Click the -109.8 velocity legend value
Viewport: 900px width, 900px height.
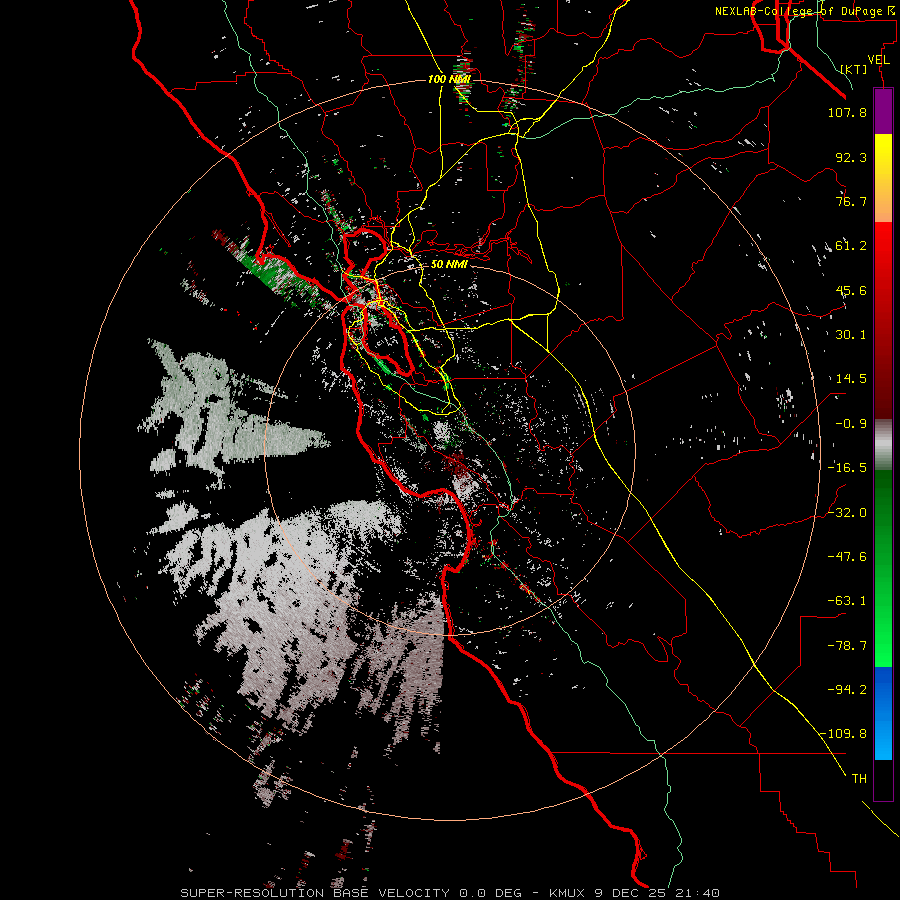tap(843, 734)
